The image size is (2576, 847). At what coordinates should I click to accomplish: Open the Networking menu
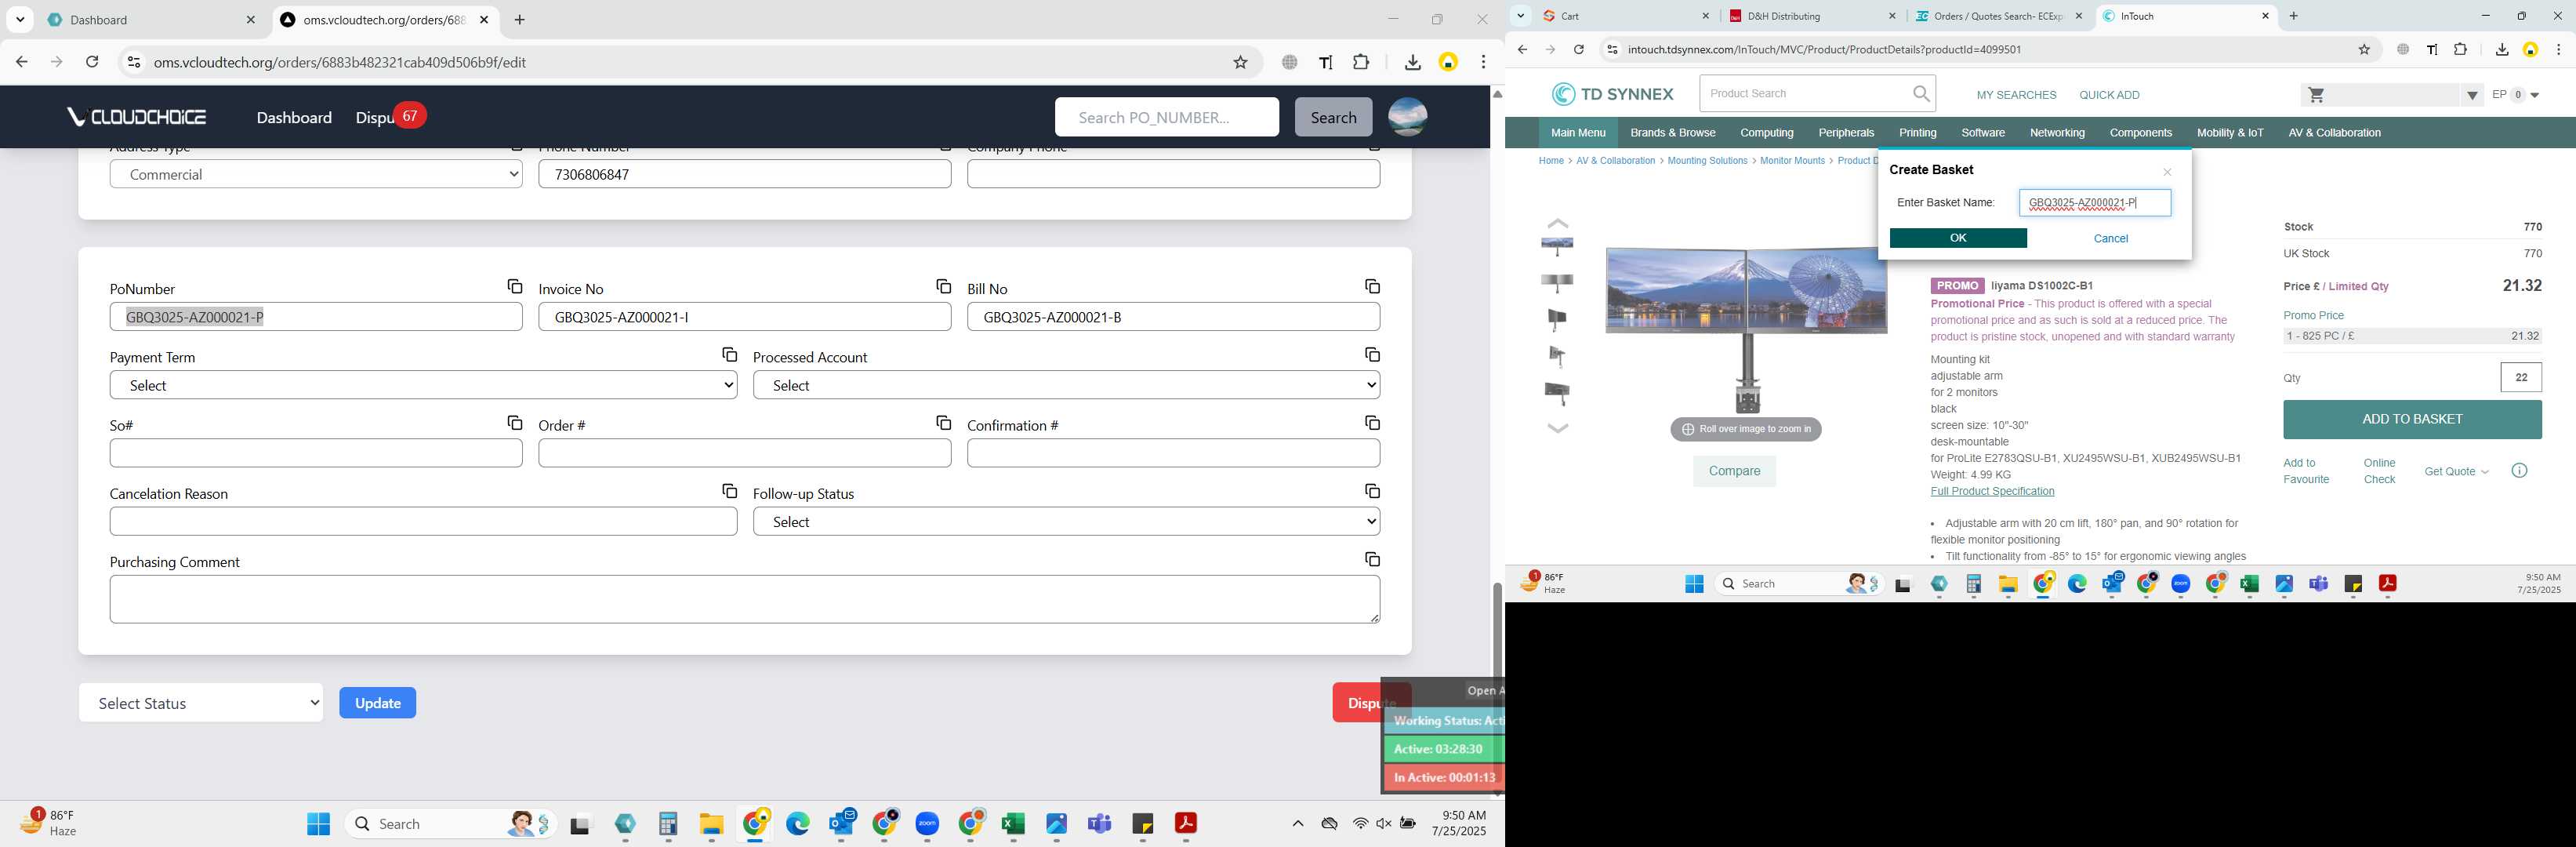click(2057, 133)
